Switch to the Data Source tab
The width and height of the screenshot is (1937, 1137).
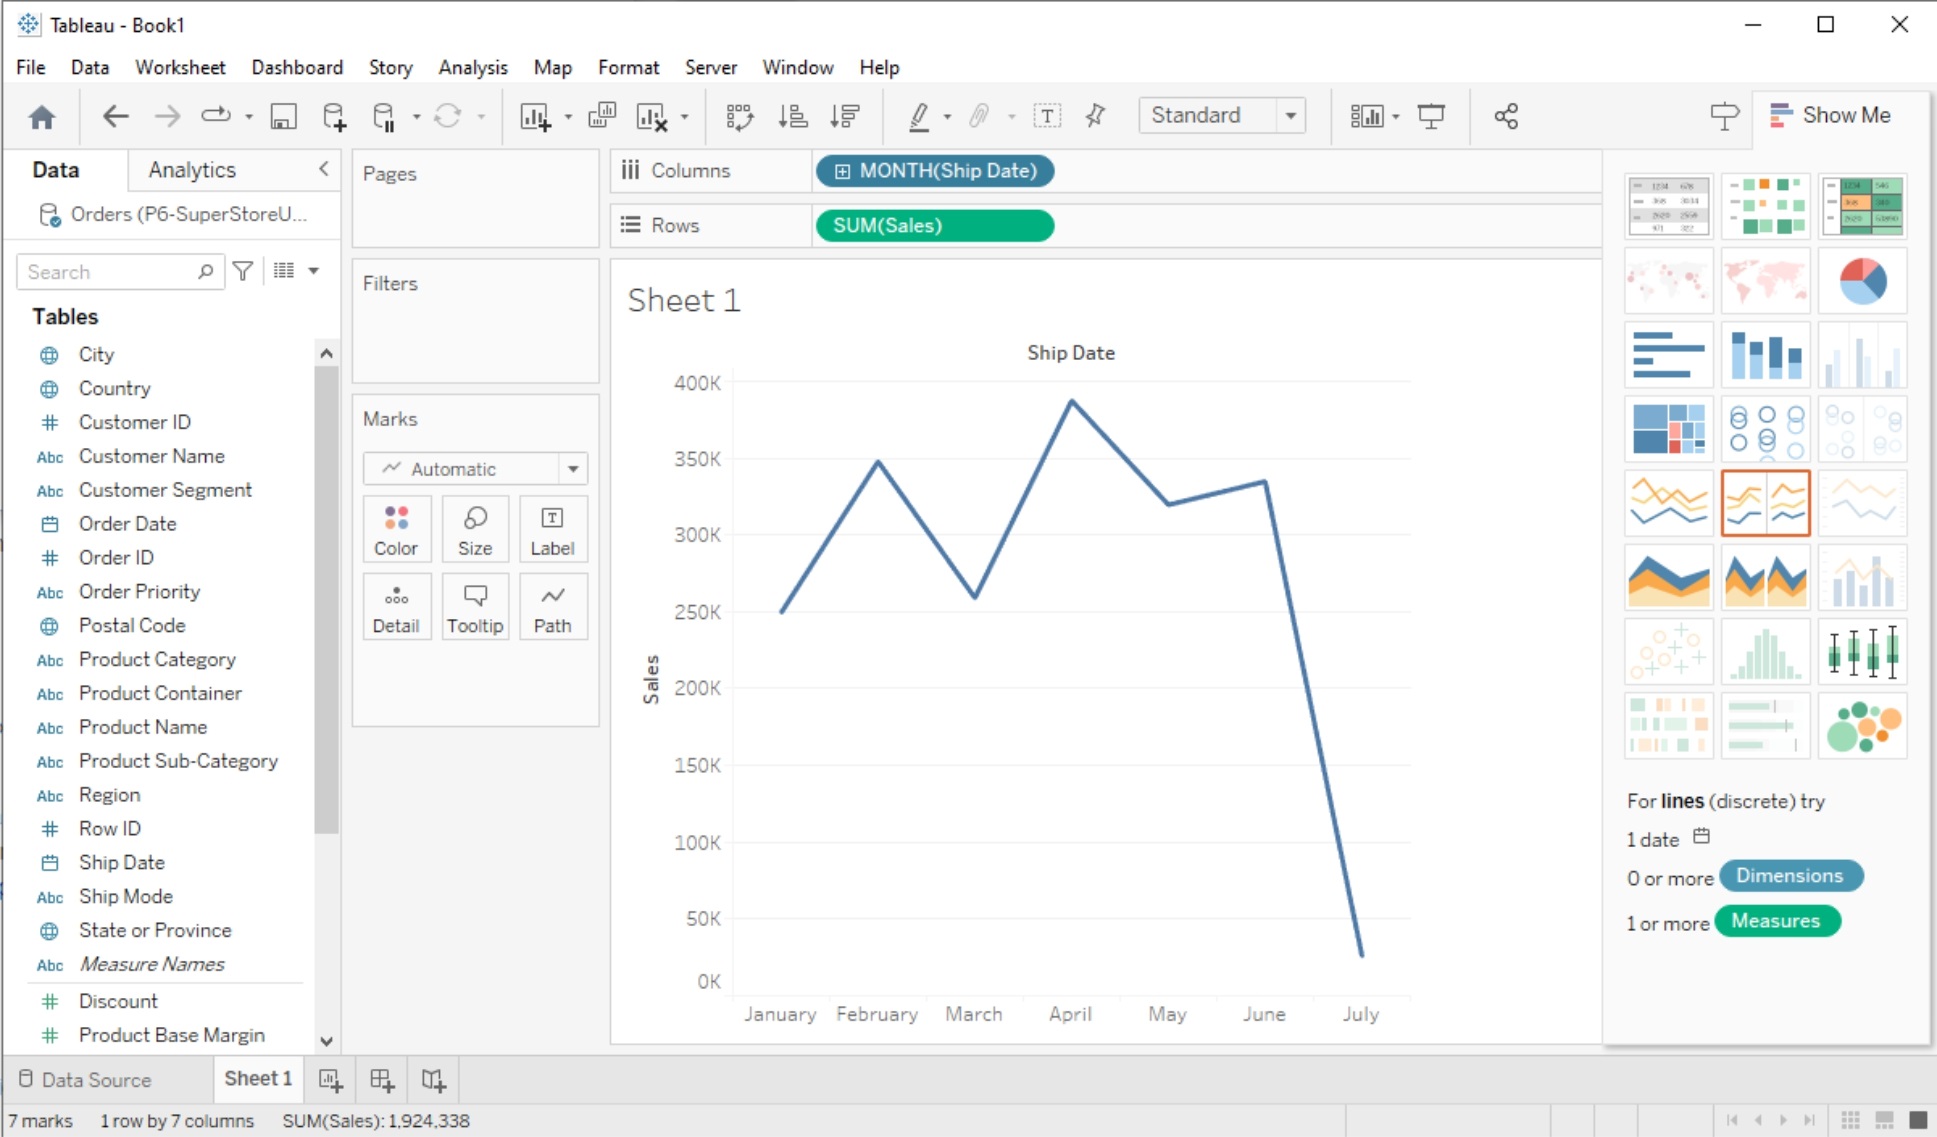click(x=85, y=1080)
